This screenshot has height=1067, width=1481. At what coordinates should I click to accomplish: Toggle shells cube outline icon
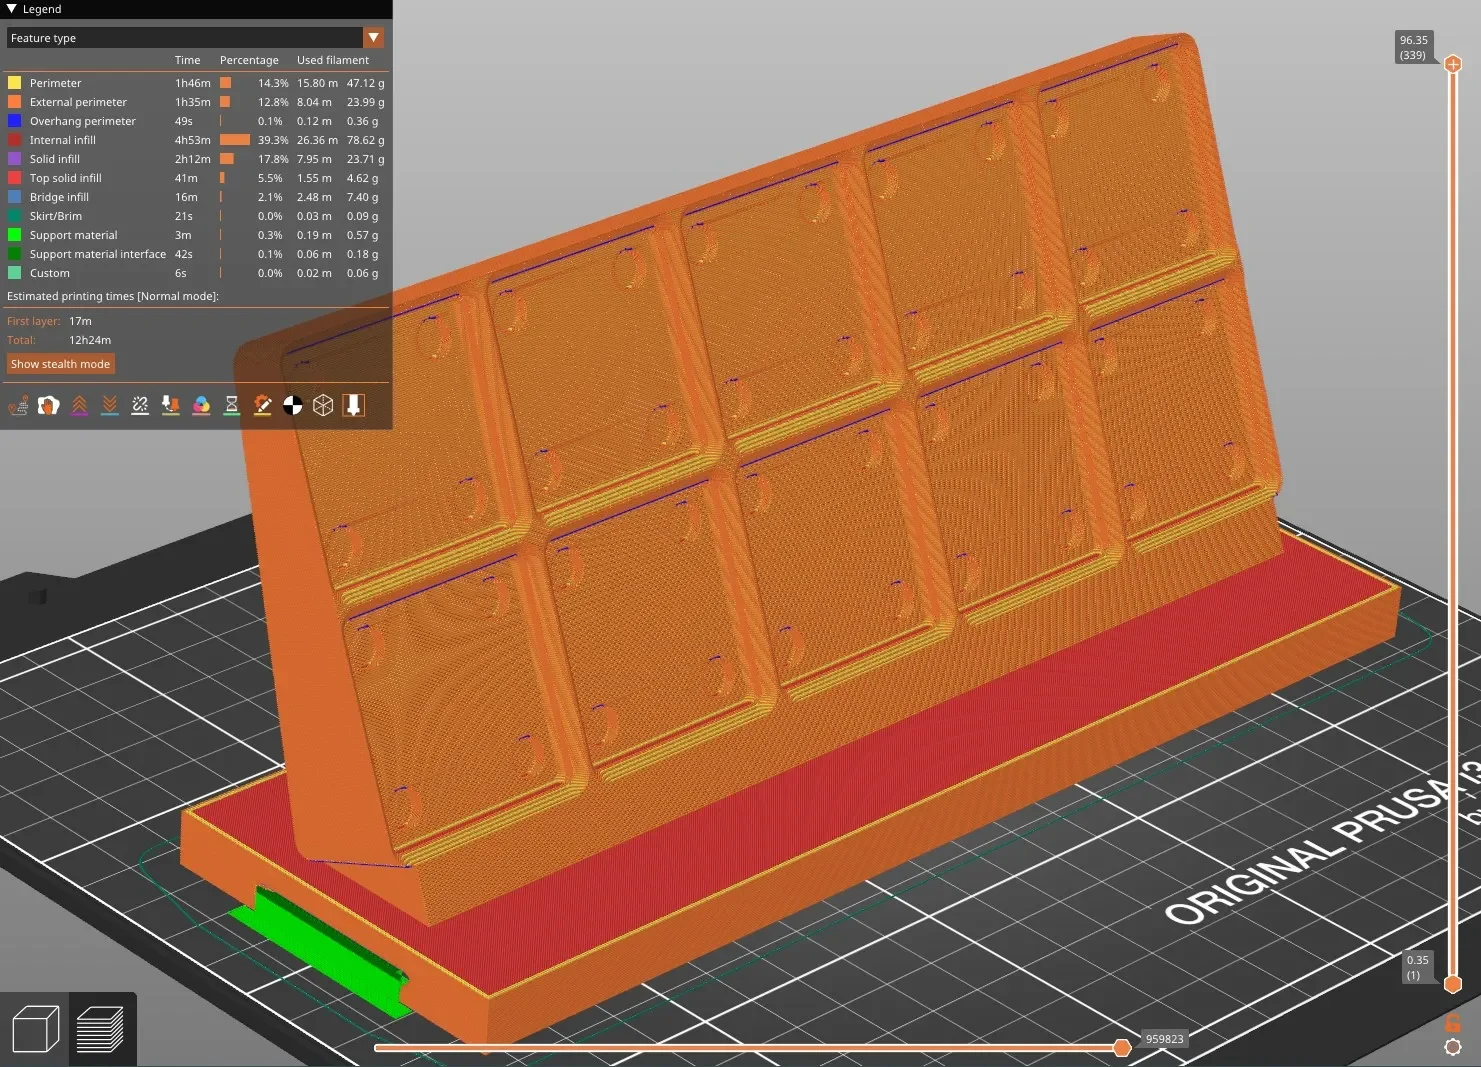[323, 405]
